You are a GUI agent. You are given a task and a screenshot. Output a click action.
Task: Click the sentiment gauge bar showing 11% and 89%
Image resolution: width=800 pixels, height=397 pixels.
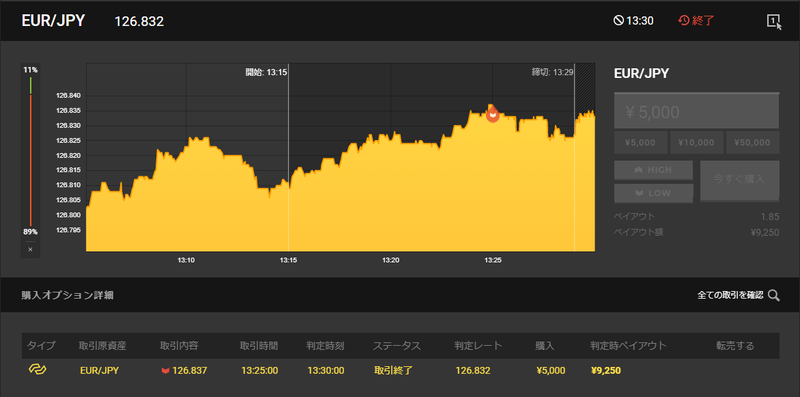[x=30, y=151]
